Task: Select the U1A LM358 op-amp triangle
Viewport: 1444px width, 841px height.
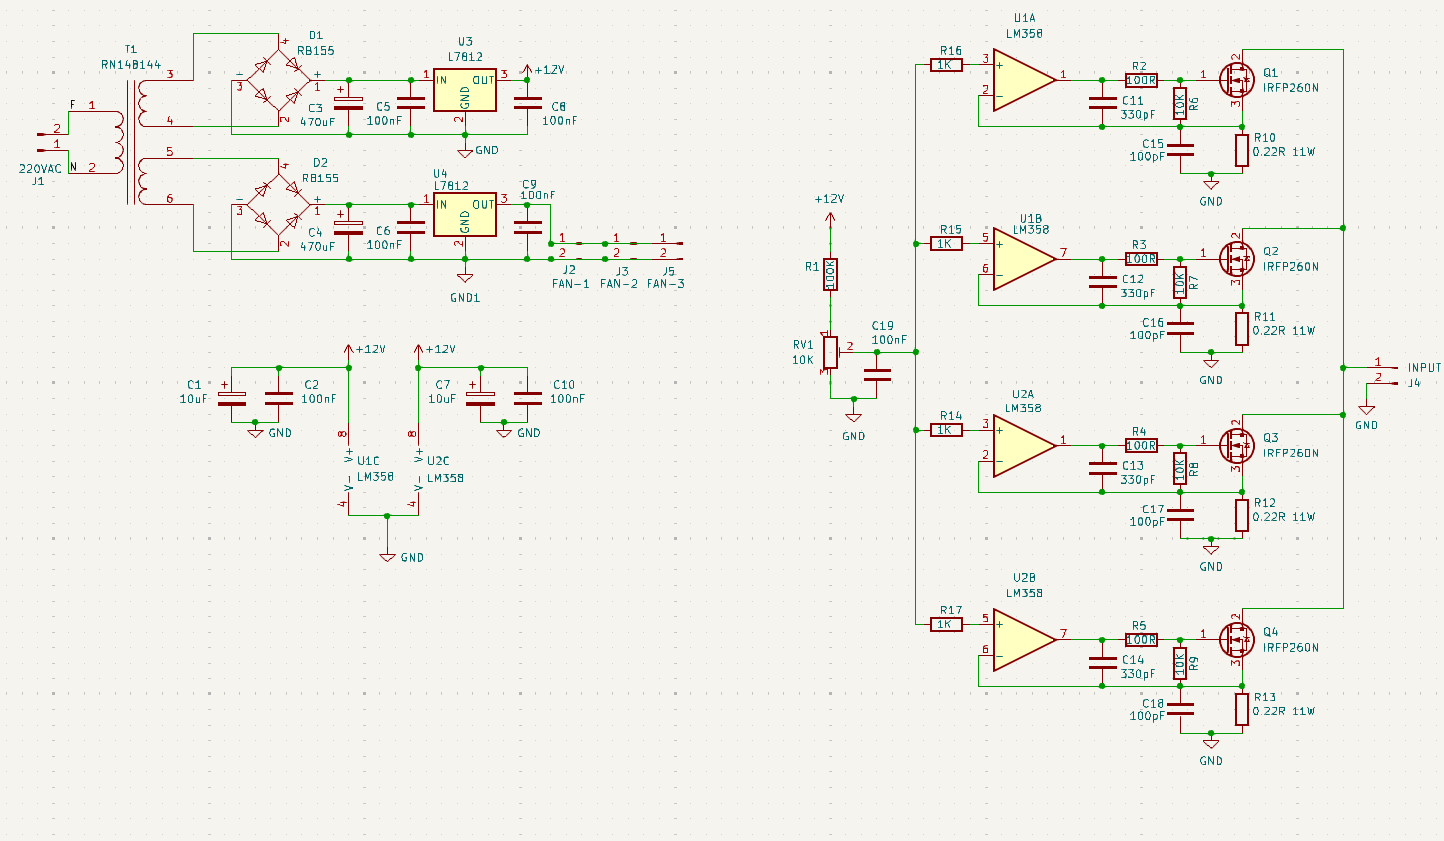Action: point(1024,79)
